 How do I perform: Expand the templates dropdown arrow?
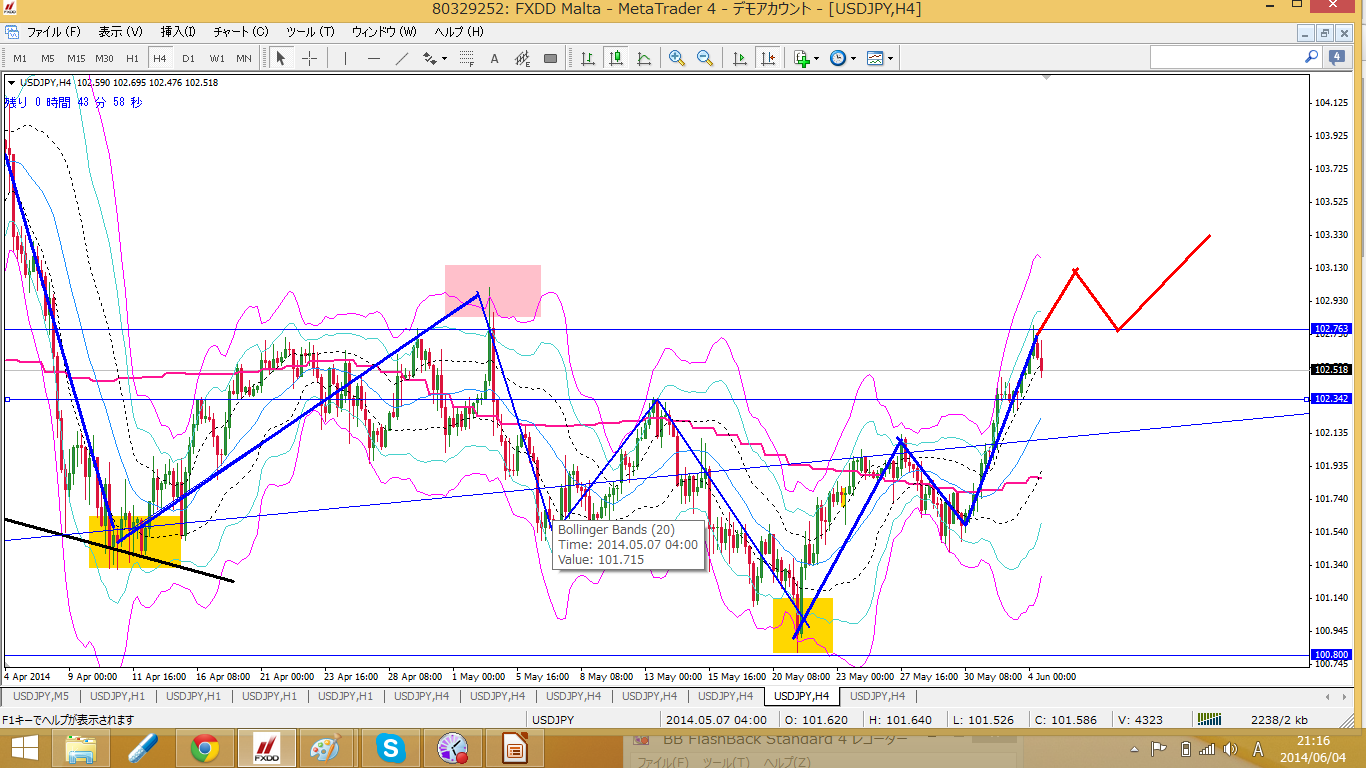(x=890, y=58)
